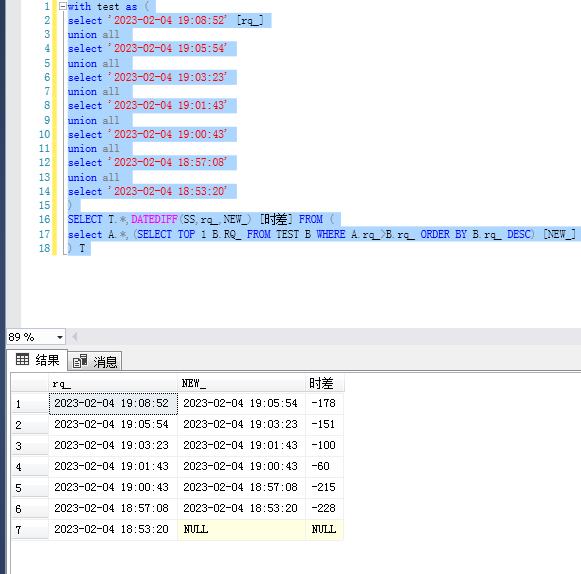Click the 时差 cell with value -215
Viewport: 581px width, 574px height.
point(325,487)
